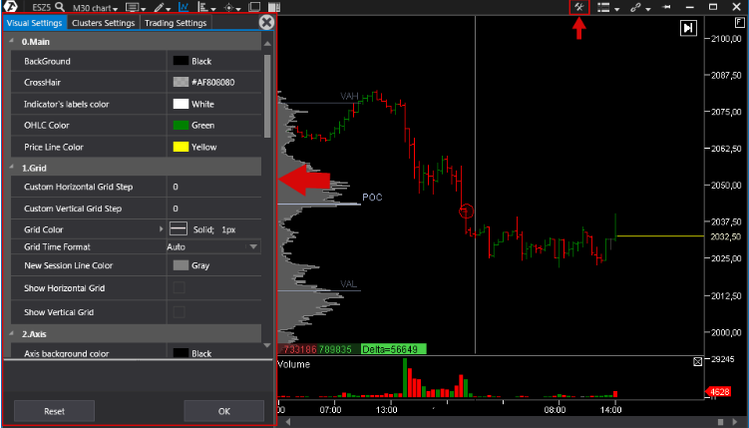Close the Volume panel with X box
This screenshot has height=428, width=749.
tap(697, 362)
